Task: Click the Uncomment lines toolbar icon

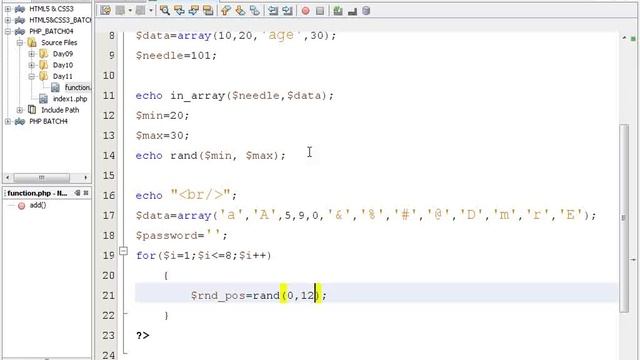Action: (x=352, y=11)
